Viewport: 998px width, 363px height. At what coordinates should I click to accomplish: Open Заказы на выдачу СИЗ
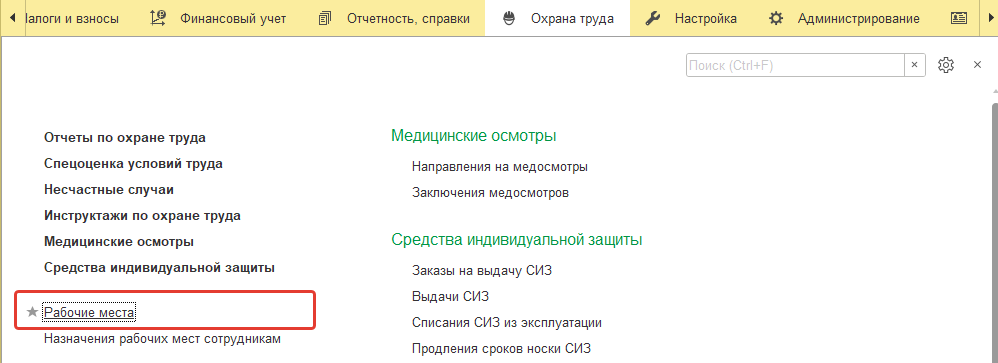point(482,271)
